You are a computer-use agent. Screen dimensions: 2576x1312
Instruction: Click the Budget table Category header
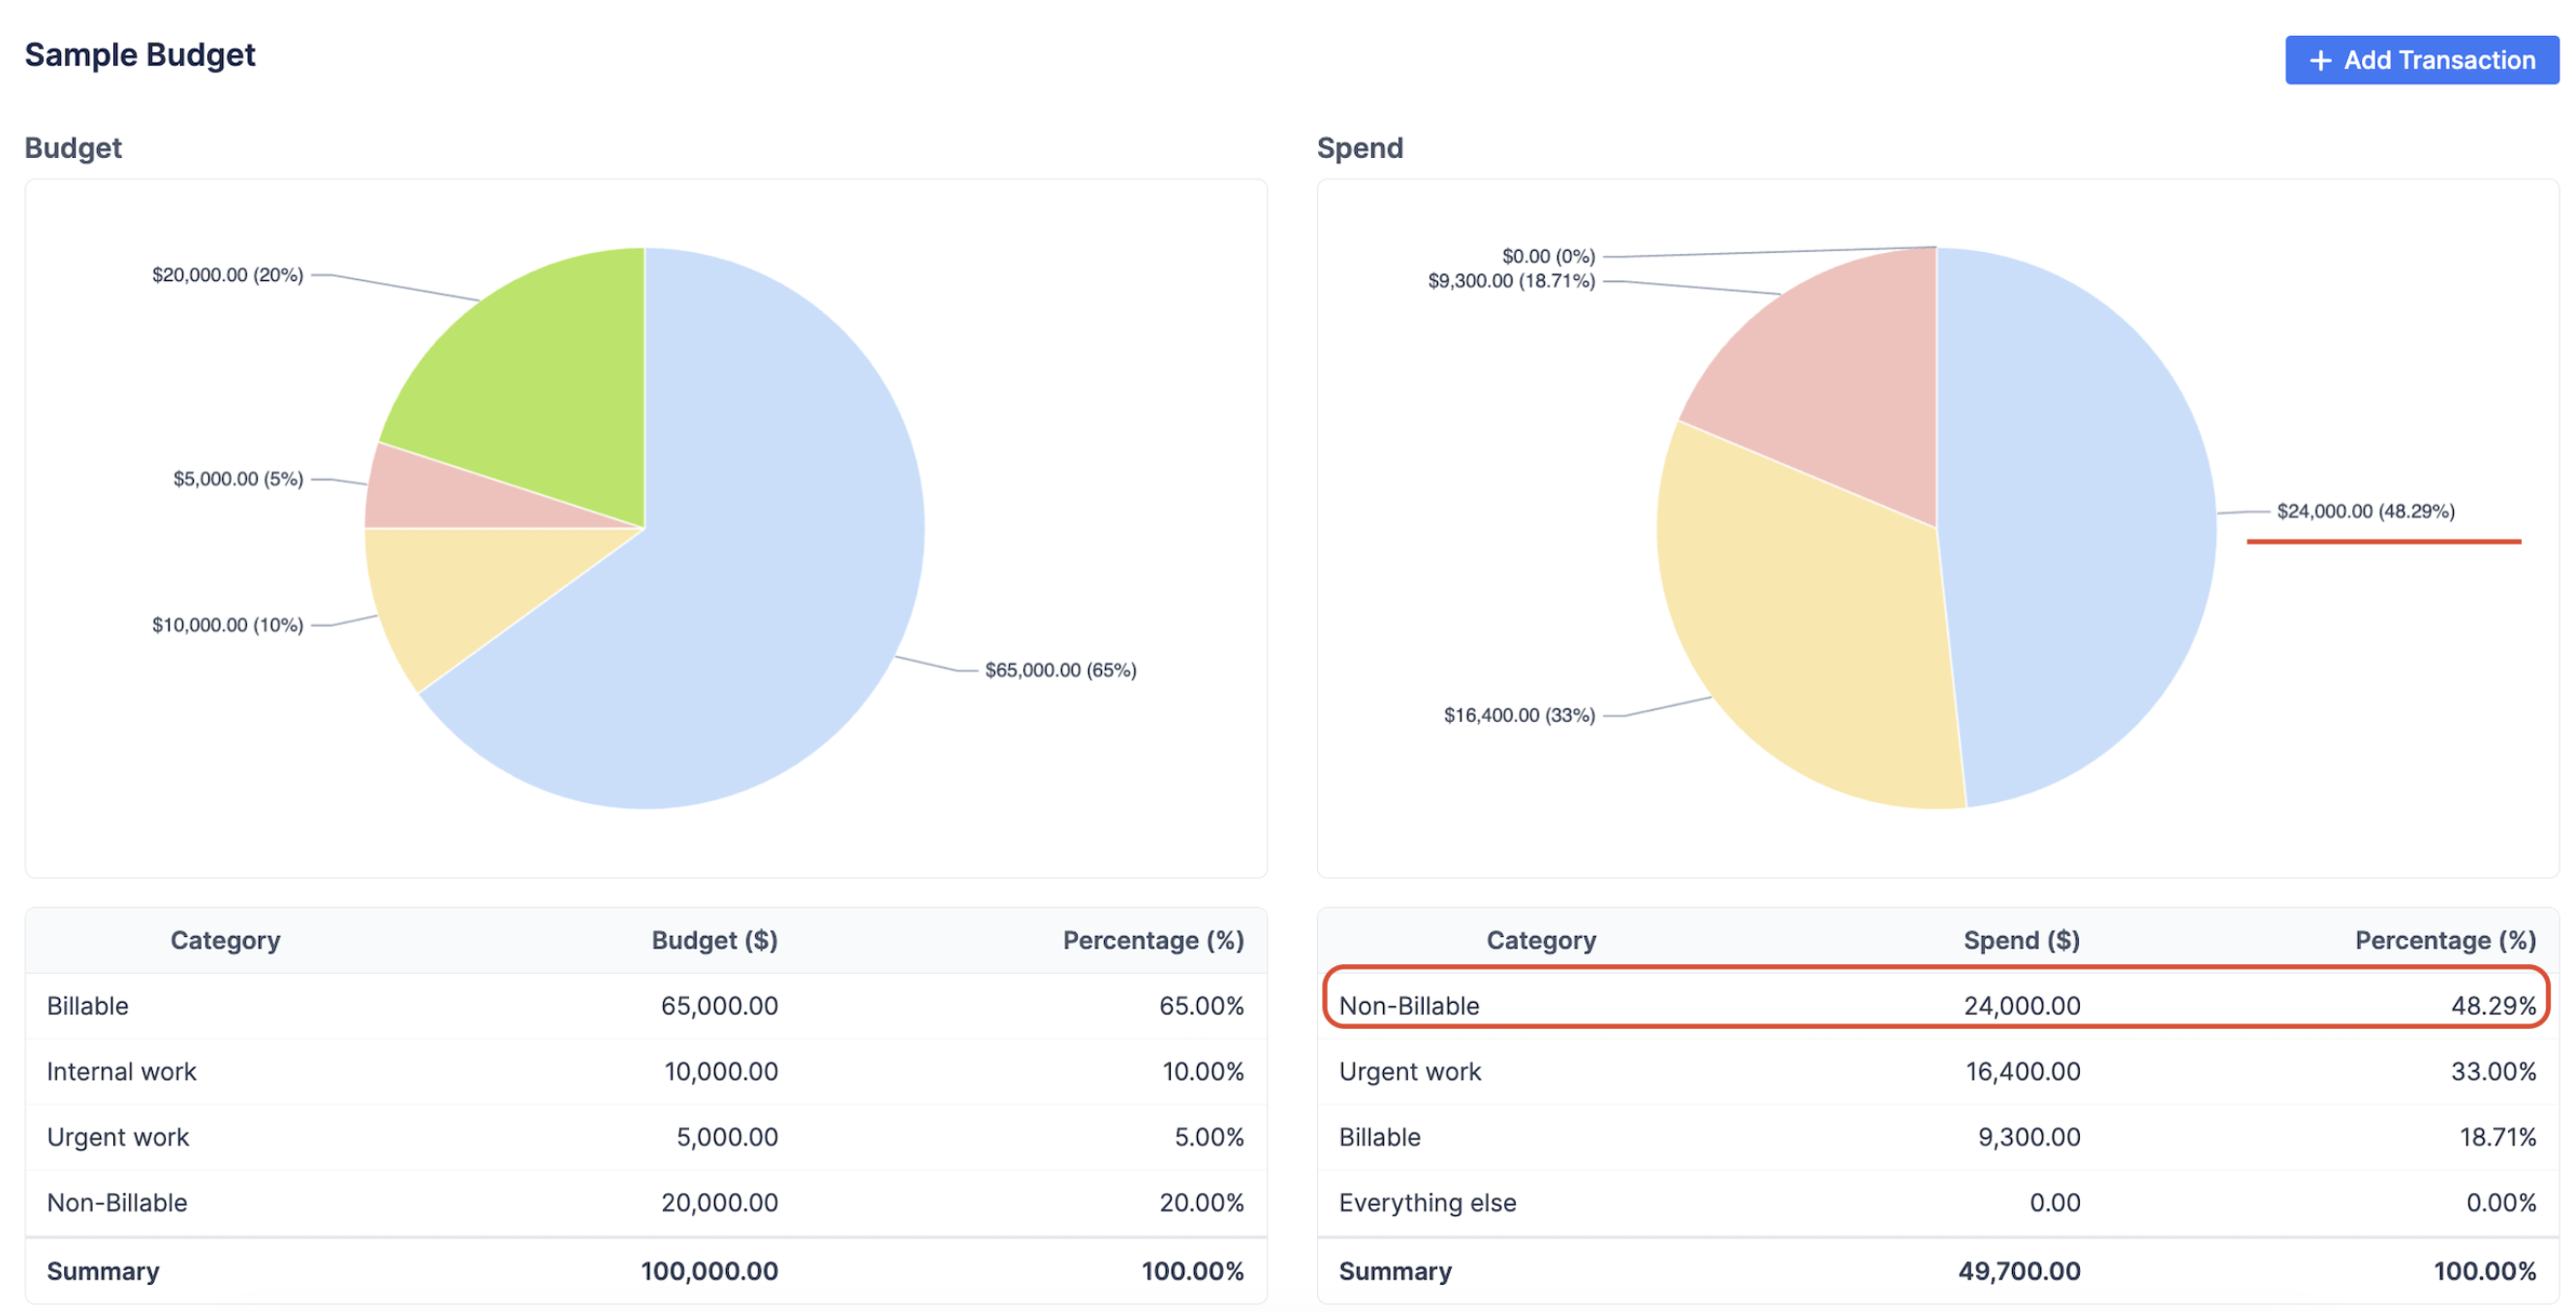225,940
